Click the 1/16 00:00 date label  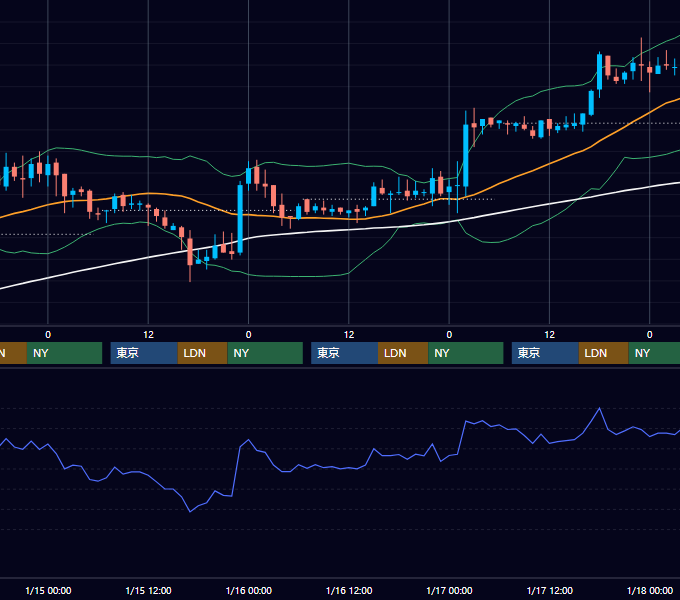[x=248, y=590]
